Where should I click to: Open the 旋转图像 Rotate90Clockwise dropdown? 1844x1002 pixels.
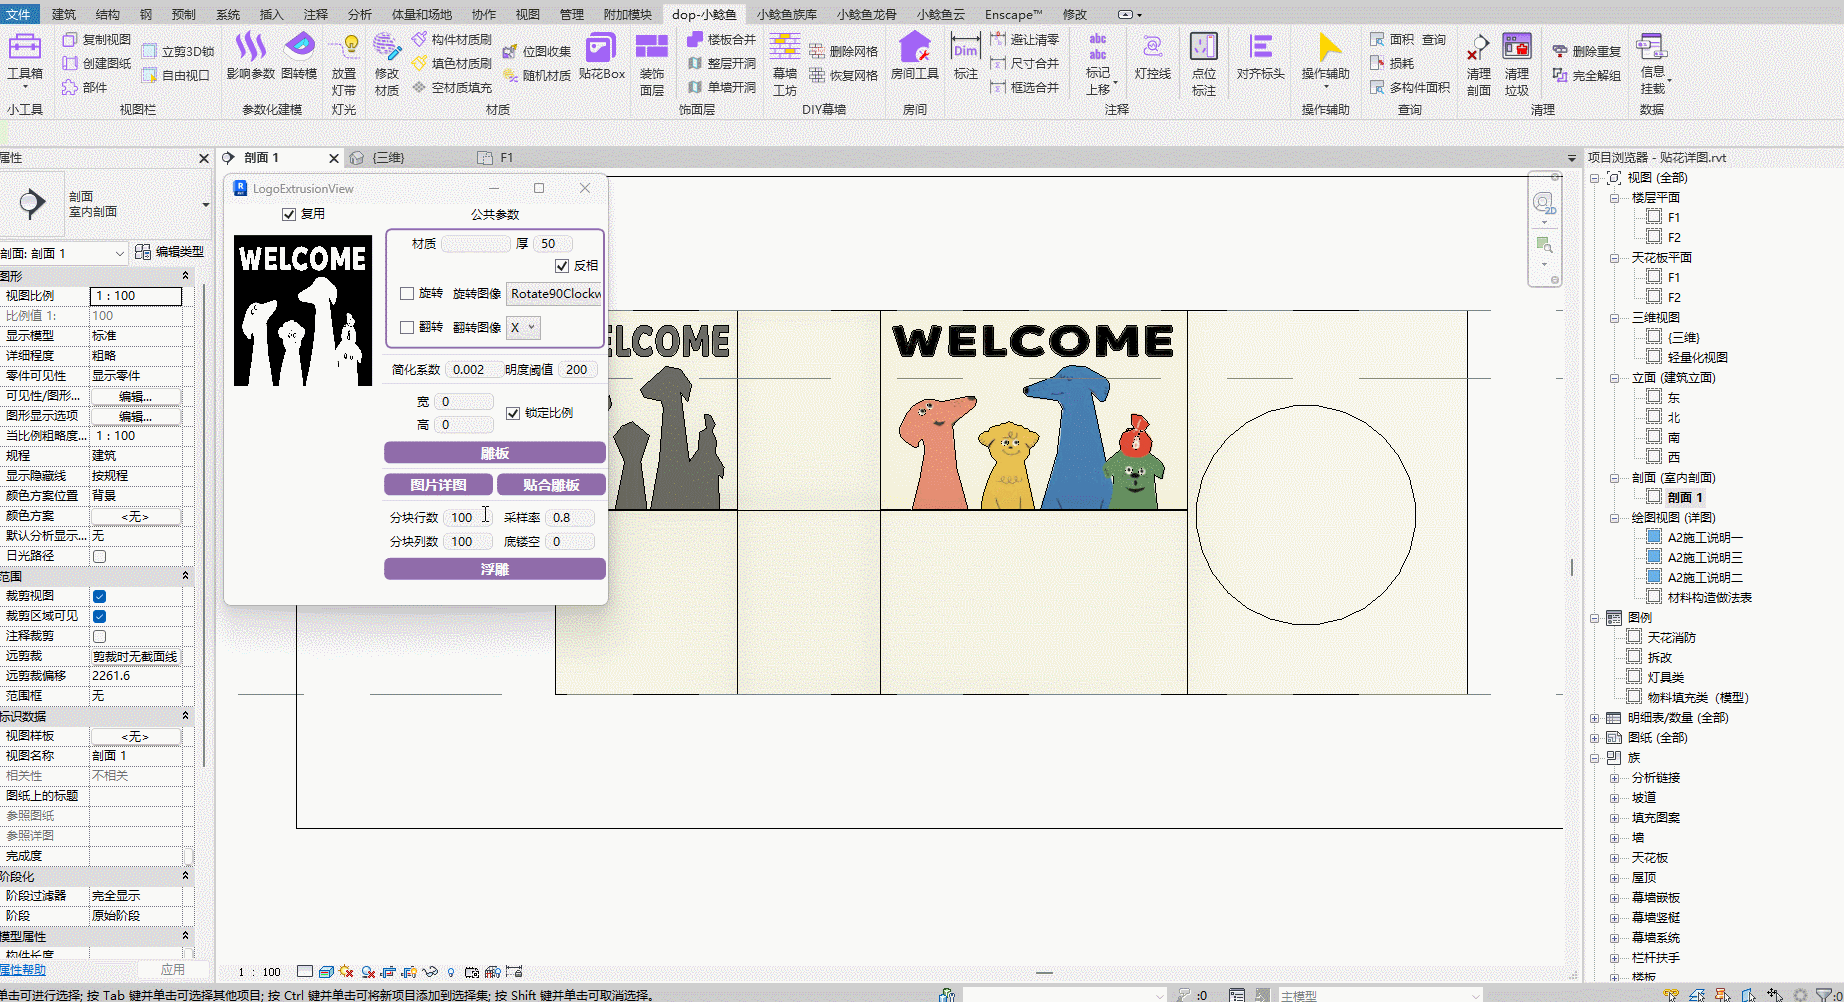(x=555, y=294)
